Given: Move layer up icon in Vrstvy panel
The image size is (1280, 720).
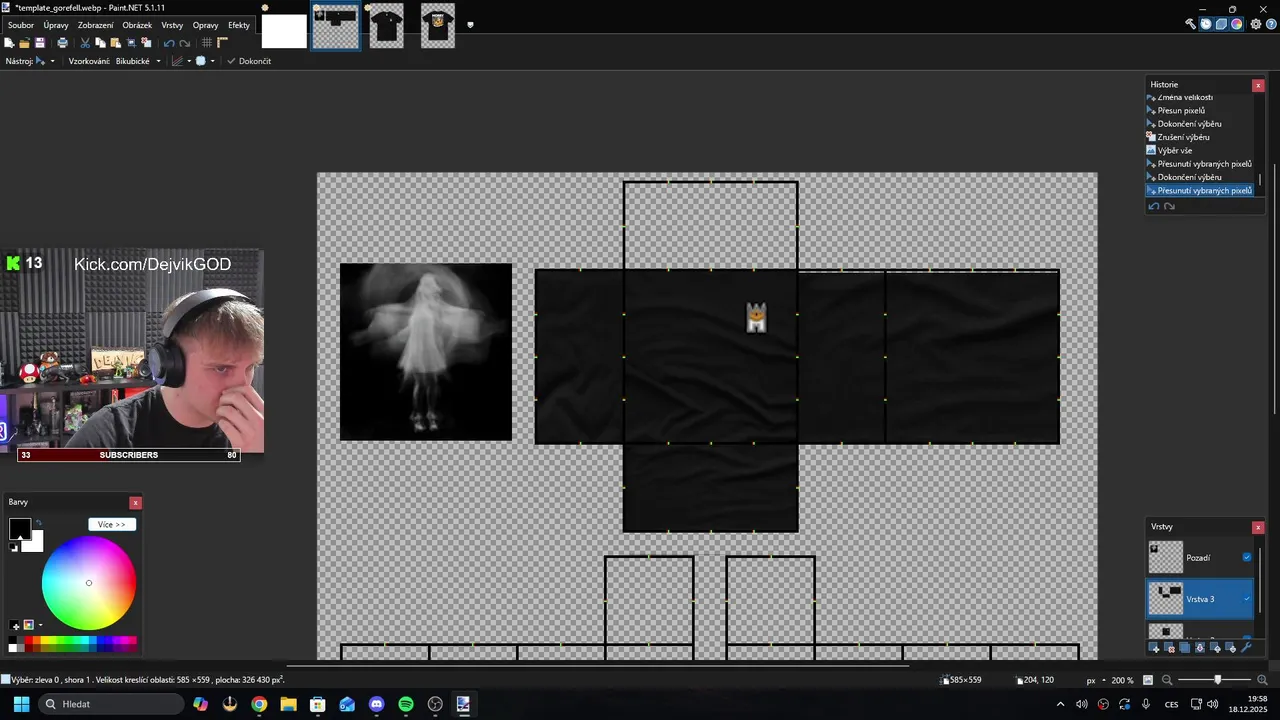Looking at the screenshot, I should tap(1216, 648).
